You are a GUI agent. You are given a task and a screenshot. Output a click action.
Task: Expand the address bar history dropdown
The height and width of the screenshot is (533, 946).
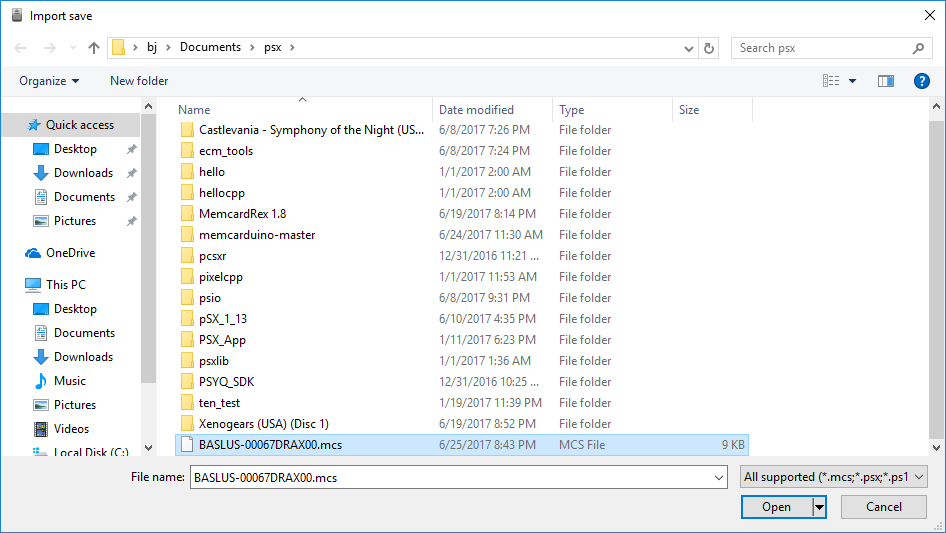click(x=689, y=48)
